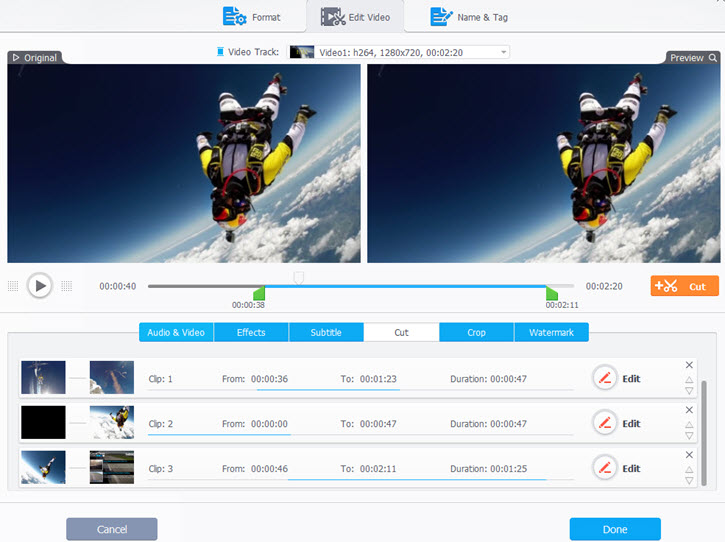Screen dimensions: 725x542
Task: Click the Edit Video film-scissors icon
Action: click(333, 17)
